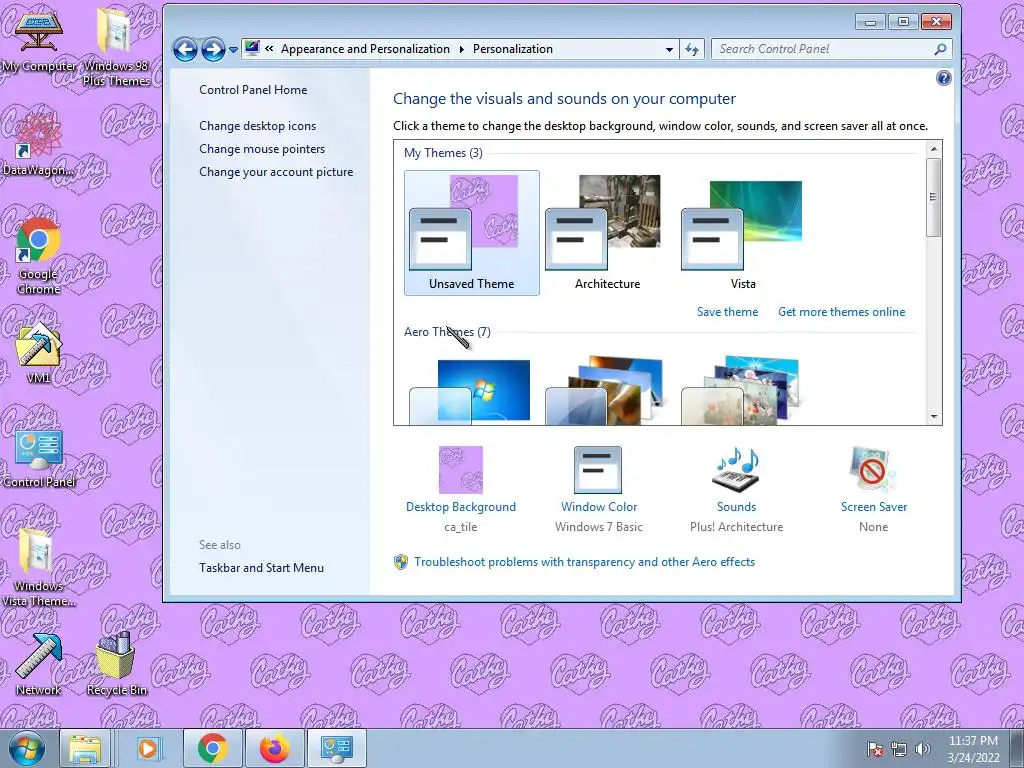Select the second Aero theme with orange image
Screen dimensions: 1024x768
607,391
